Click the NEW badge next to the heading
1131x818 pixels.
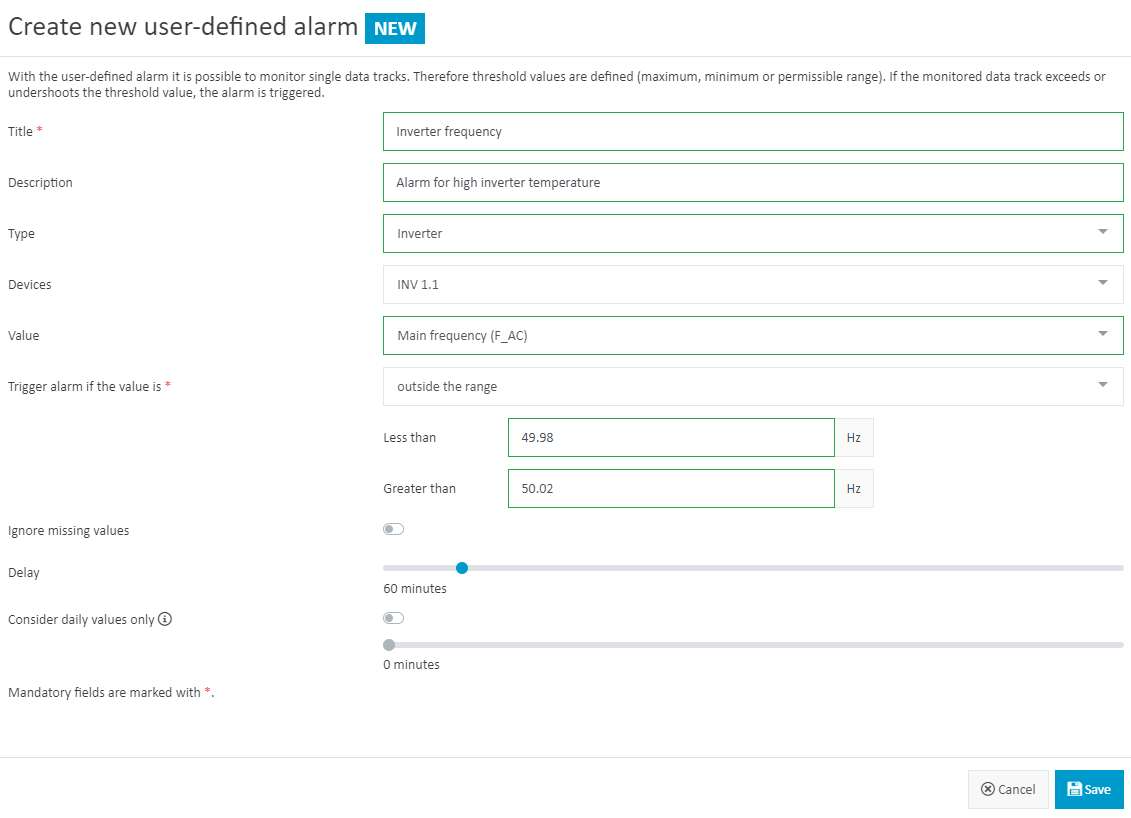[395, 28]
